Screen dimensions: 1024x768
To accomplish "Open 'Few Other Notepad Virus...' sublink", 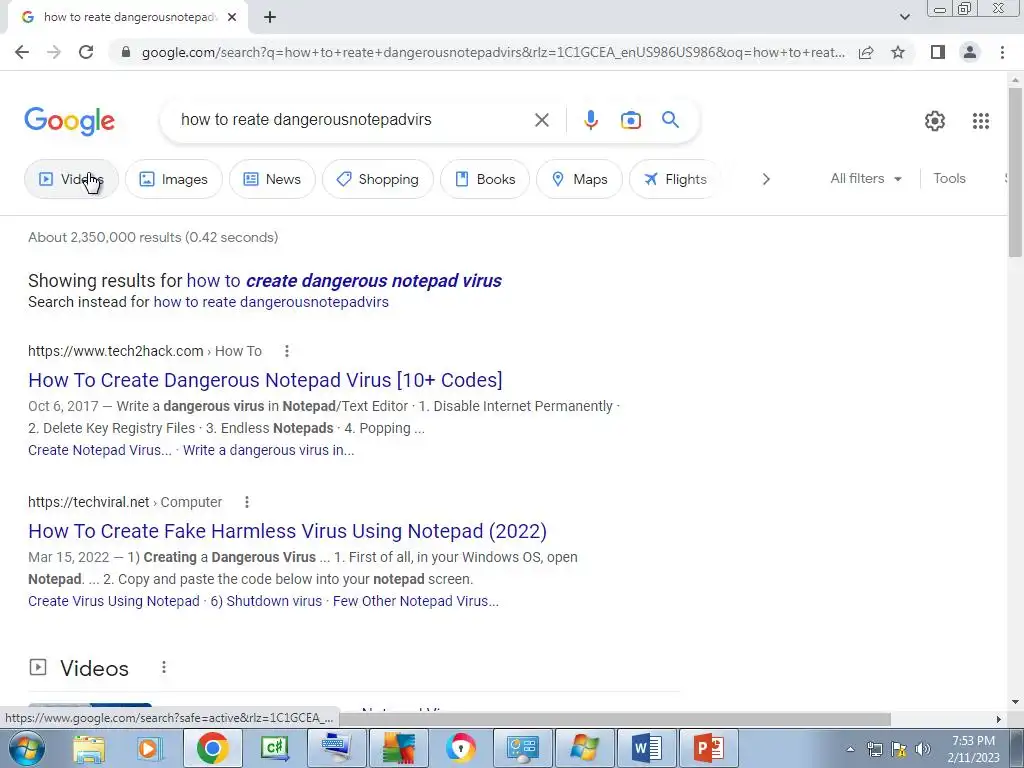I will coord(416,601).
